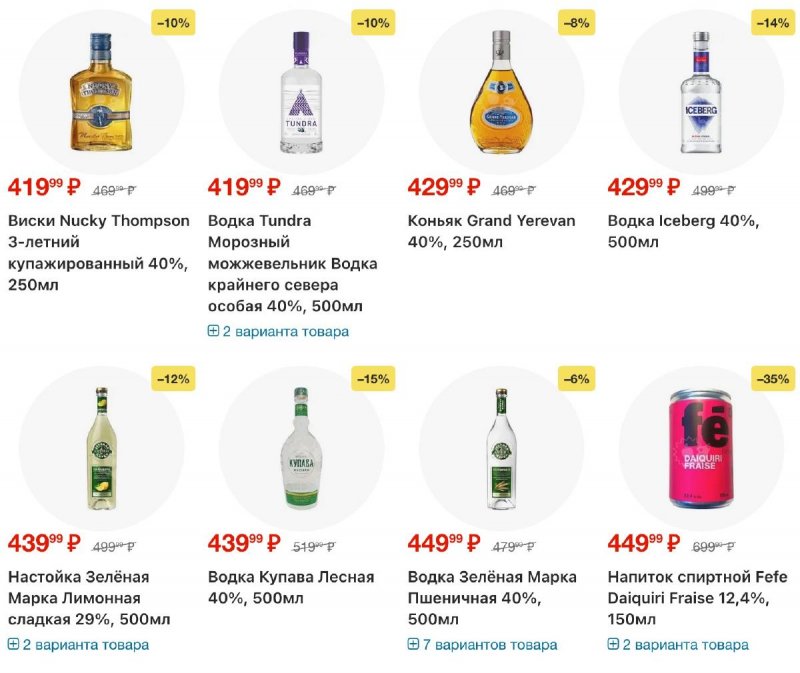
Task: Click the −35% discount badge on Fefe
Action: pyautogui.click(x=773, y=379)
